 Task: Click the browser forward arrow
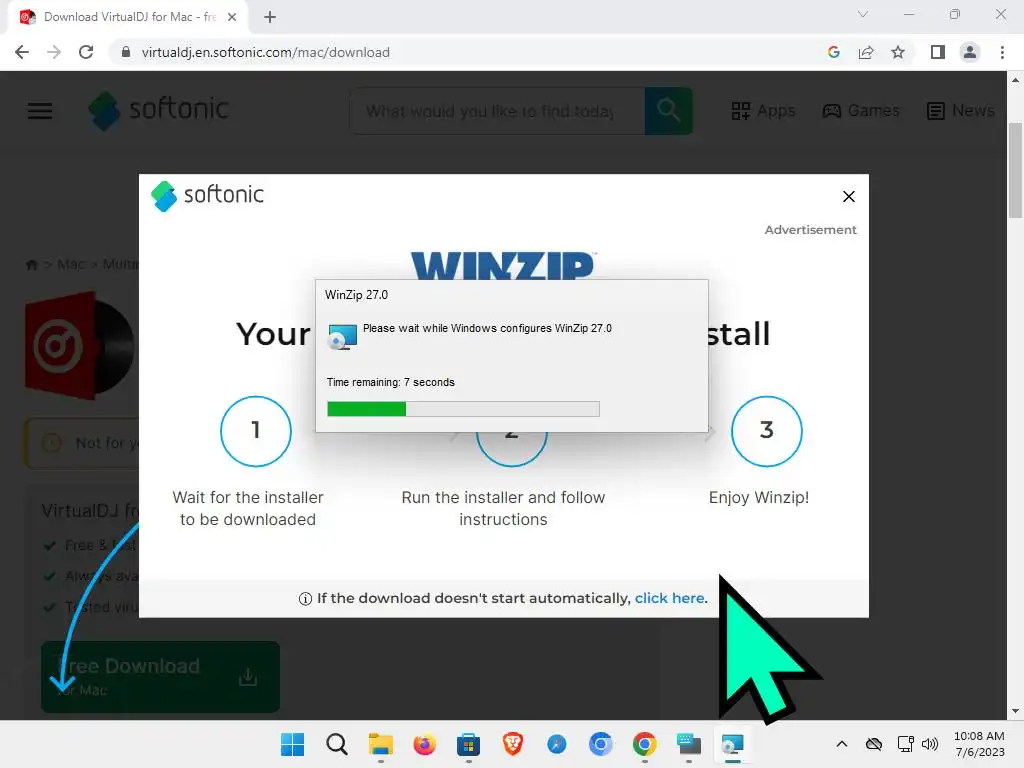(x=54, y=52)
